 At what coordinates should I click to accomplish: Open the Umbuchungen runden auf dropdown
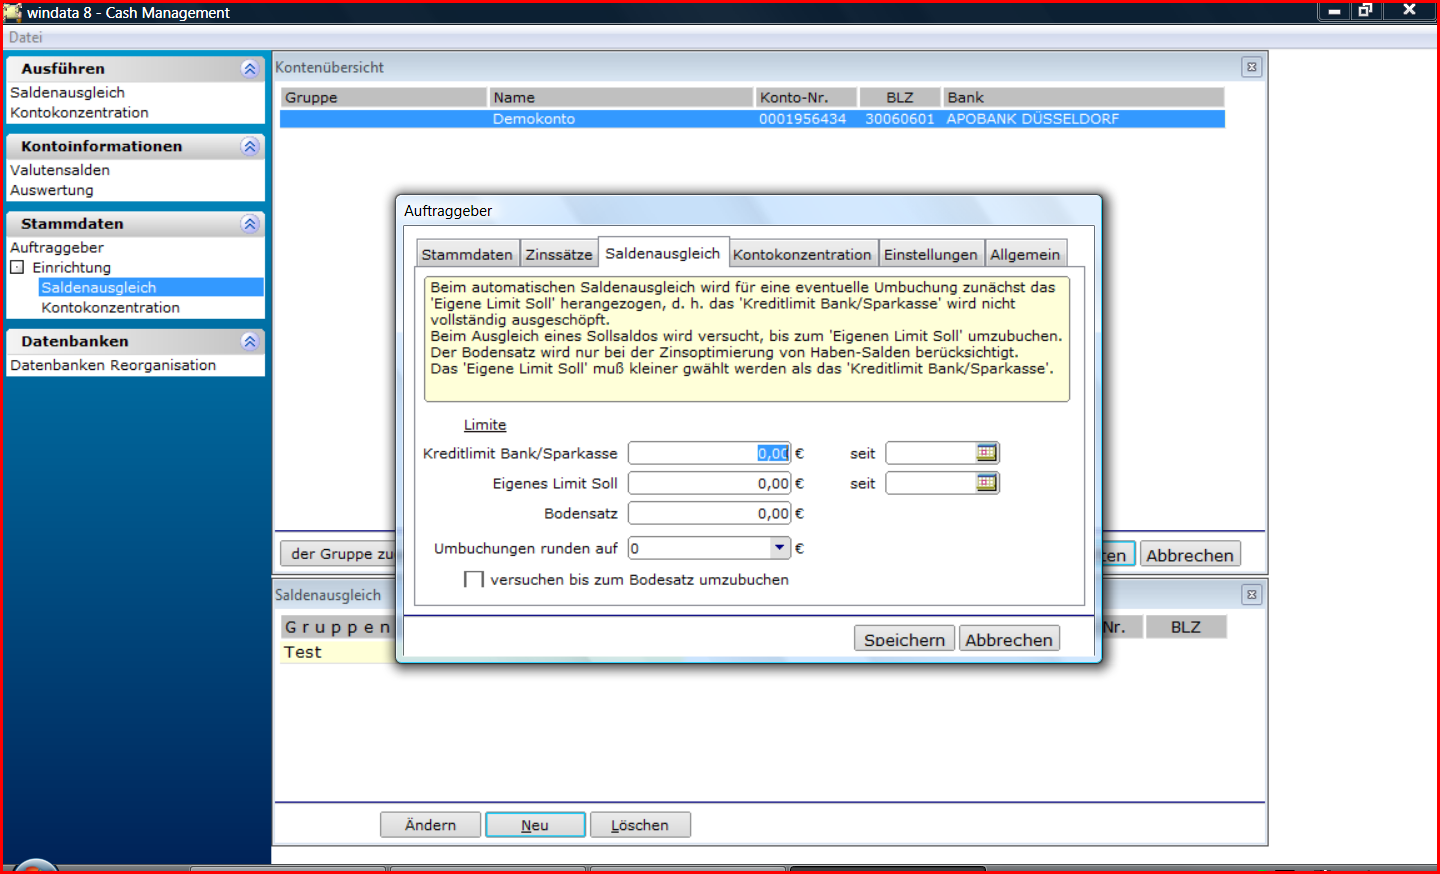click(x=780, y=548)
